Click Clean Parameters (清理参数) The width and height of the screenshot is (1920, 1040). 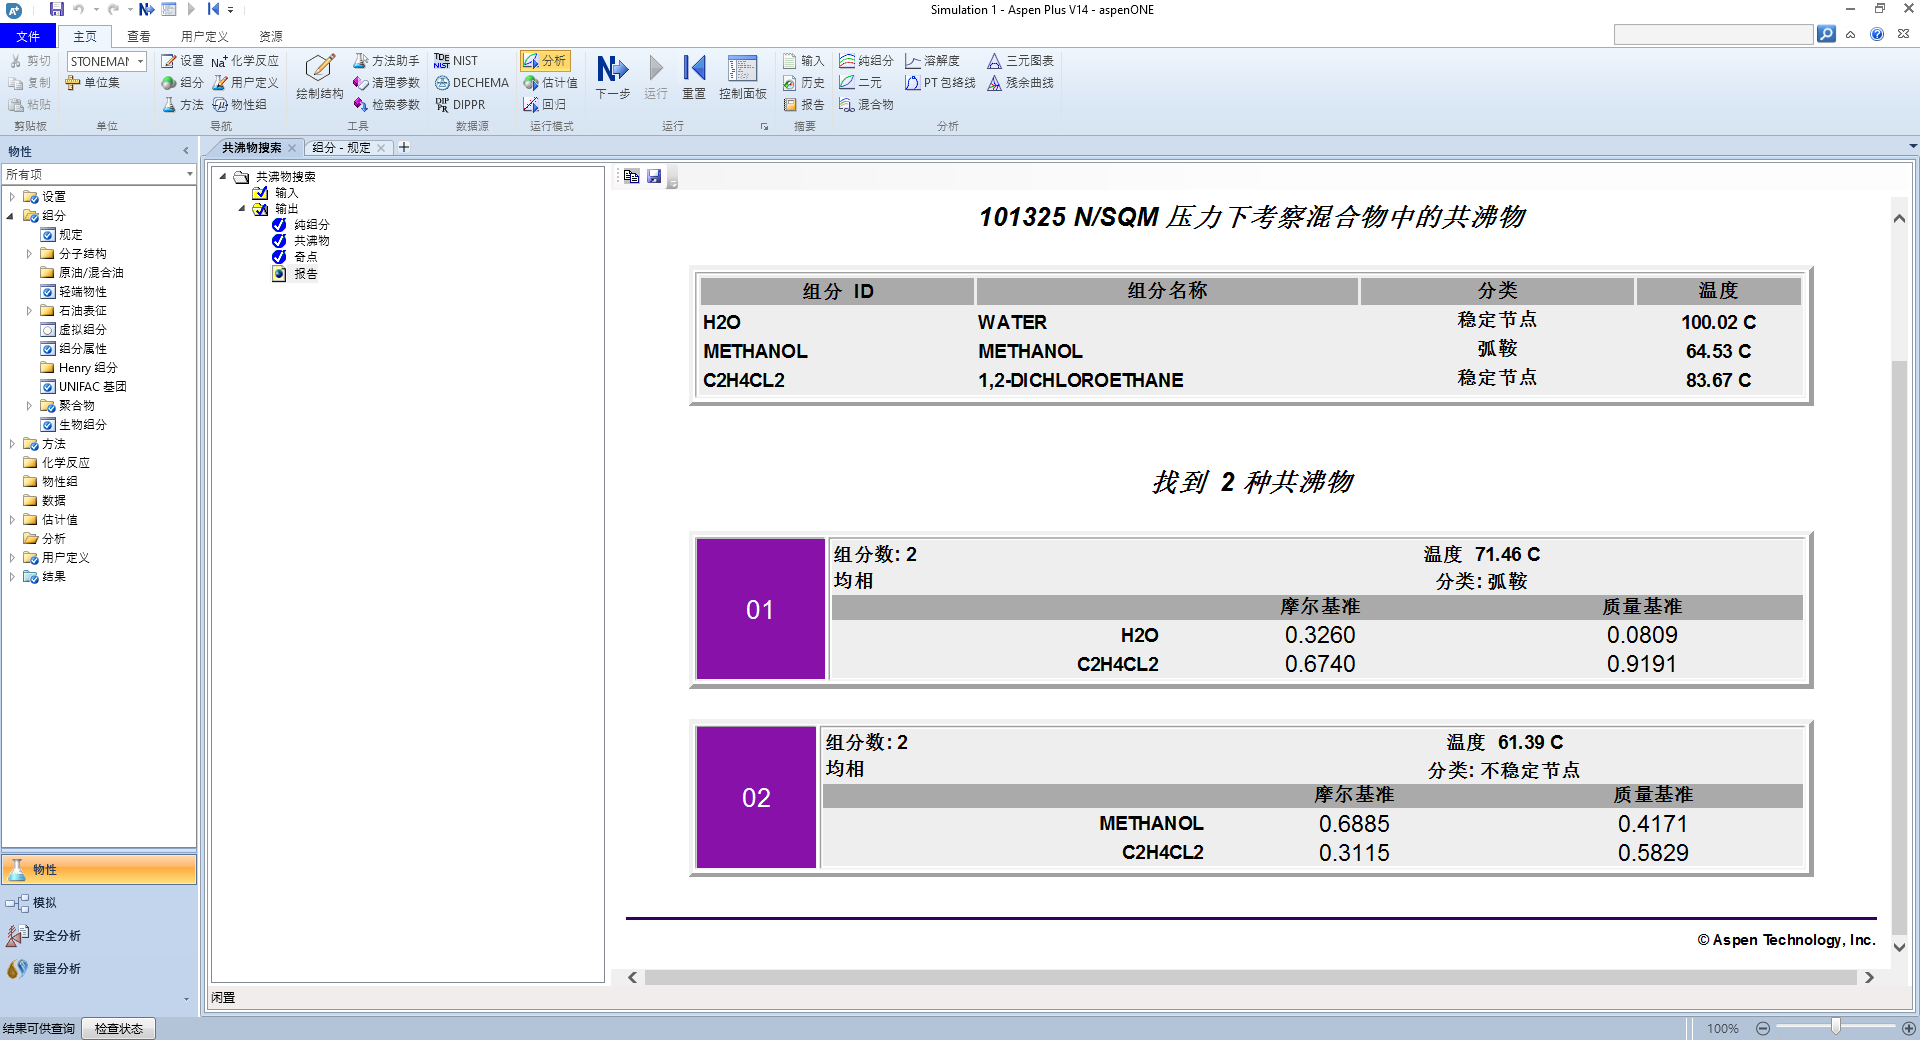pyautogui.click(x=387, y=83)
